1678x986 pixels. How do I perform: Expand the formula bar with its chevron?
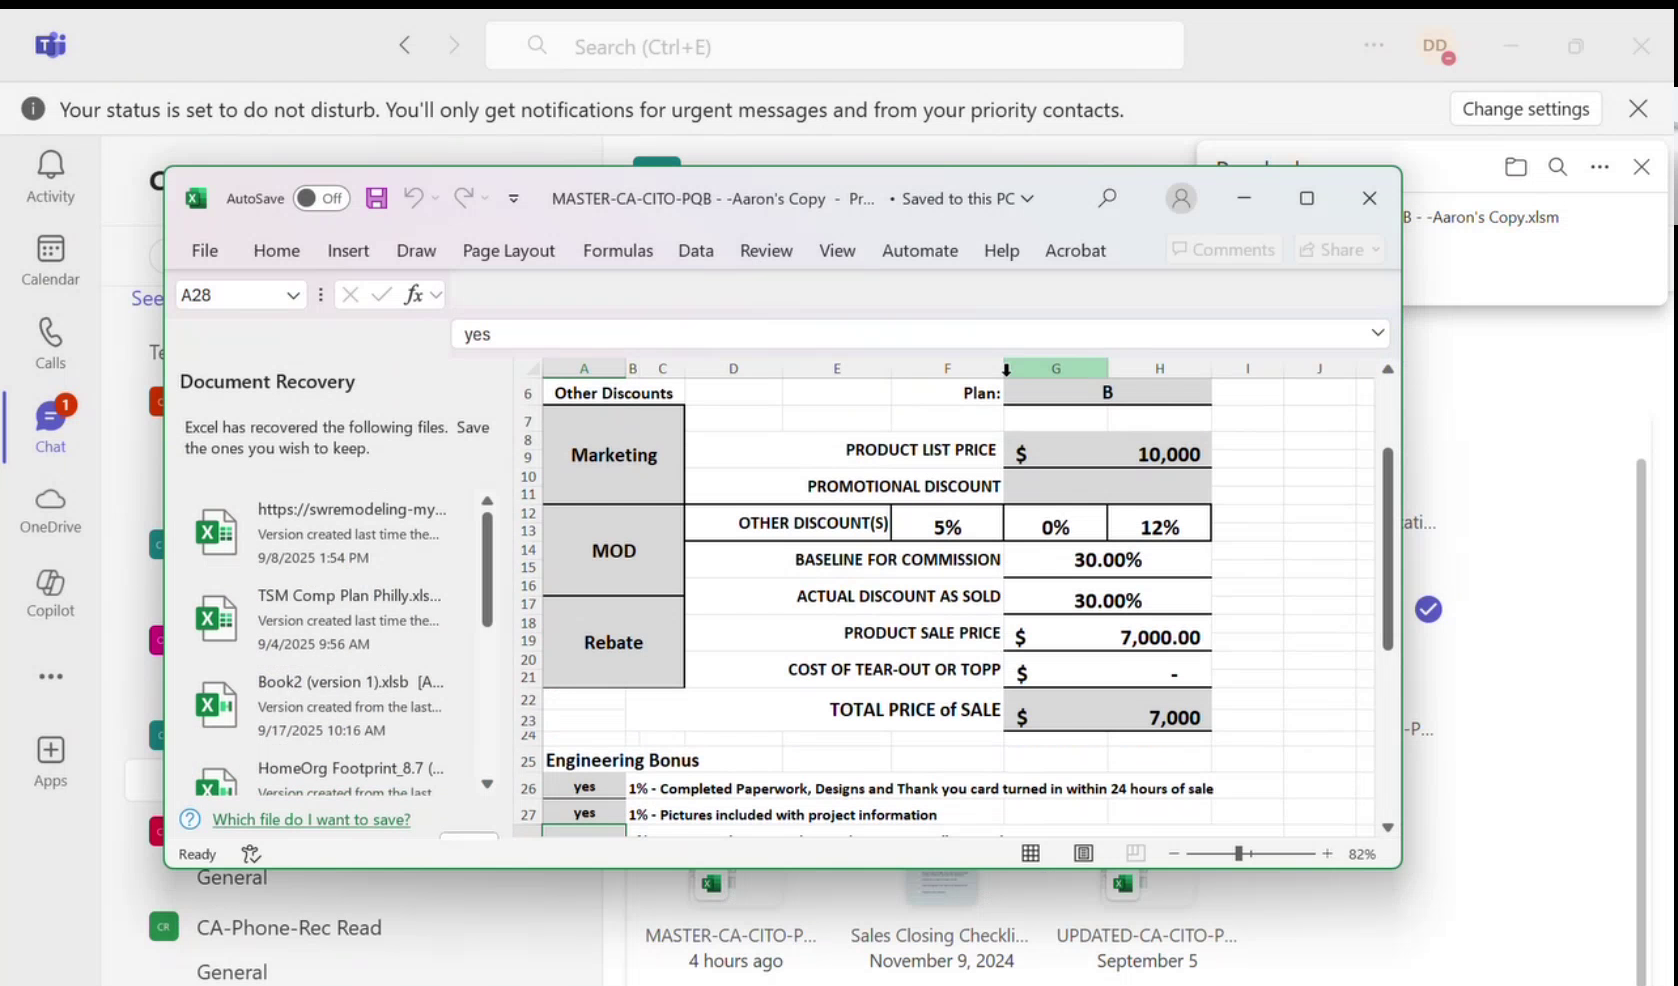point(1378,333)
